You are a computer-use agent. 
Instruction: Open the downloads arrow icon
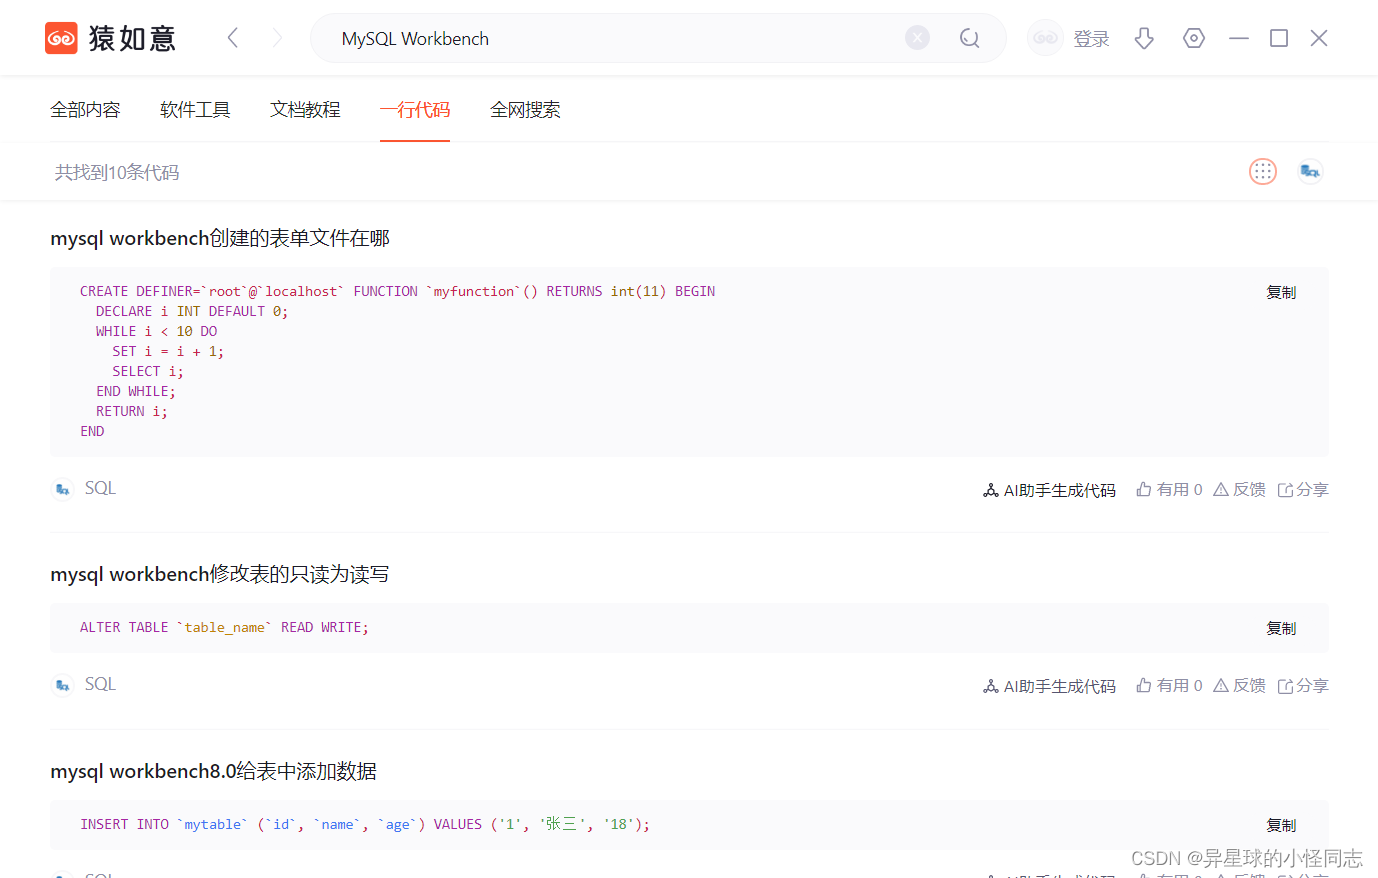tap(1144, 38)
